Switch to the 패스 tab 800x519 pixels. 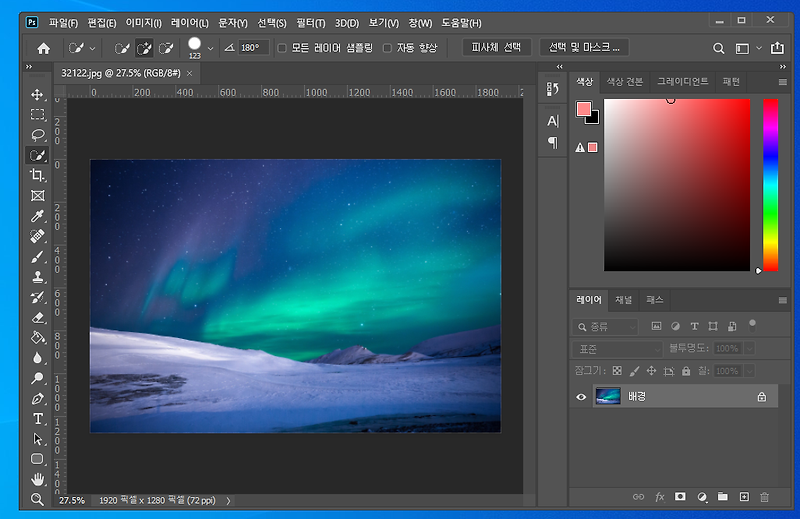pyautogui.click(x=655, y=300)
